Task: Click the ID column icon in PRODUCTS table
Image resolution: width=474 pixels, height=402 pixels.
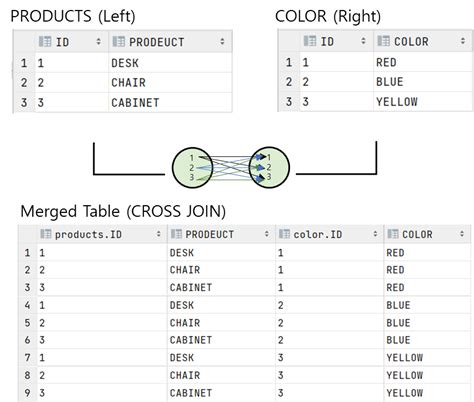Action: [45, 42]
